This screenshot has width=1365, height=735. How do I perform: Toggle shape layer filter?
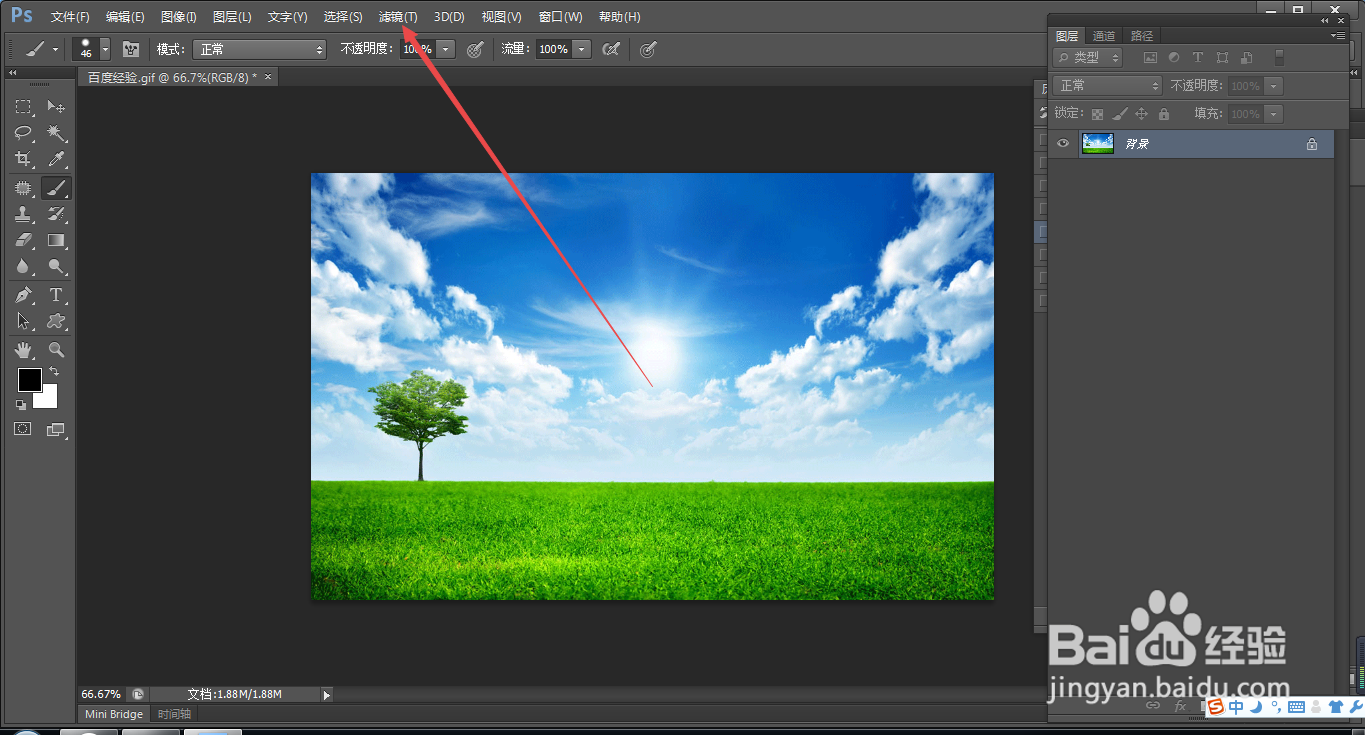tap(1222, 58)
